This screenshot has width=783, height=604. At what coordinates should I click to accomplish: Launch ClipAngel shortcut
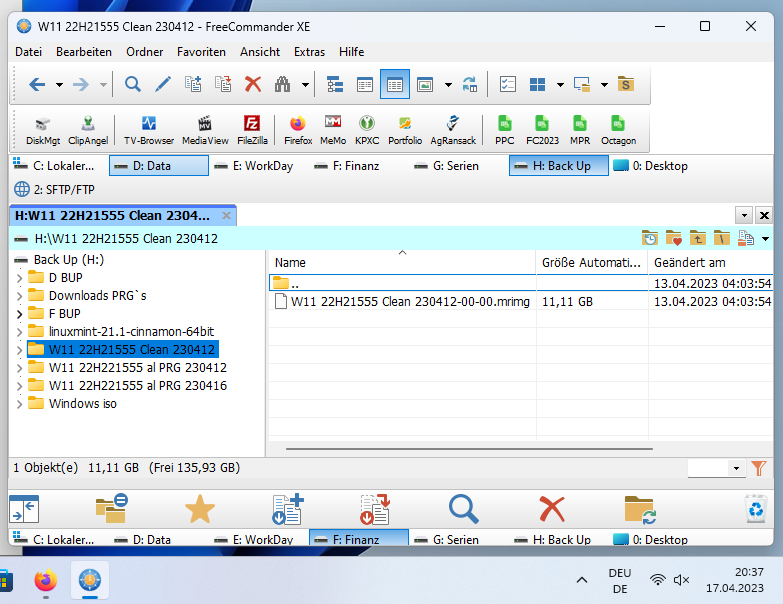coord(88,130)
